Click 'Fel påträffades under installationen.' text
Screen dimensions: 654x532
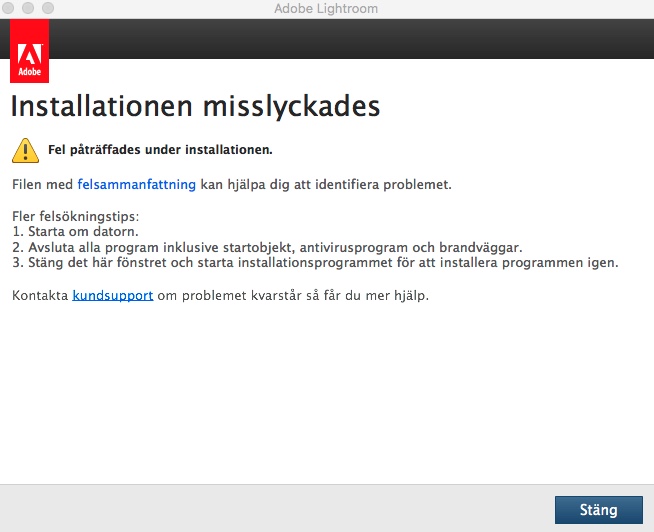coord(160,150)
